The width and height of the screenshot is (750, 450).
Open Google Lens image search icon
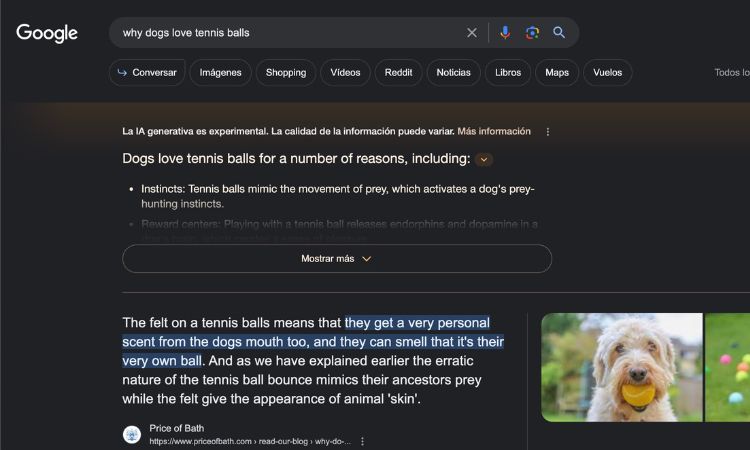[532, 33]
